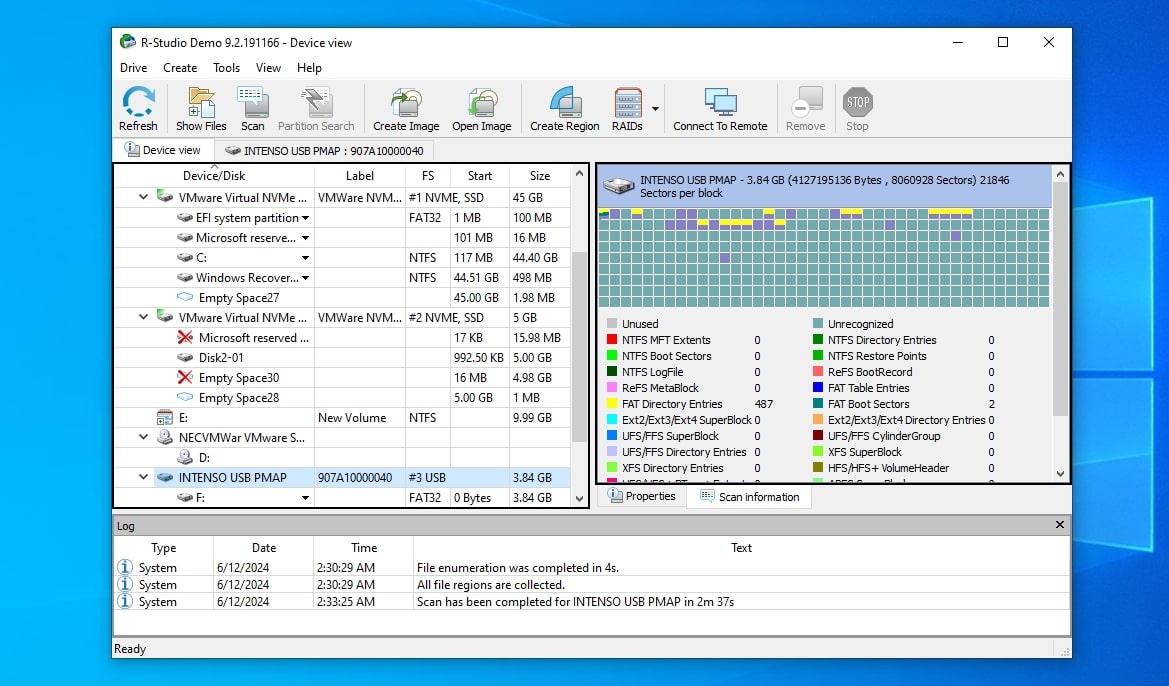
Task: Click the Empty Space30 red X icon
Action: [185, 377]
